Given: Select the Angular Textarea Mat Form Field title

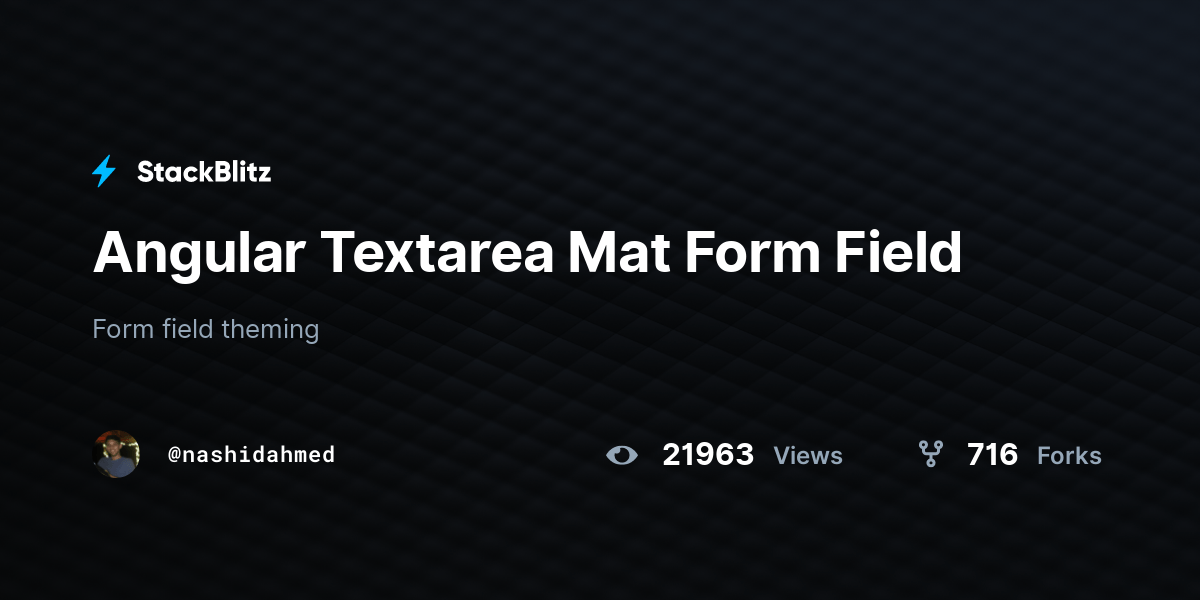Looking at the screenshot, I should coord(527,253).
